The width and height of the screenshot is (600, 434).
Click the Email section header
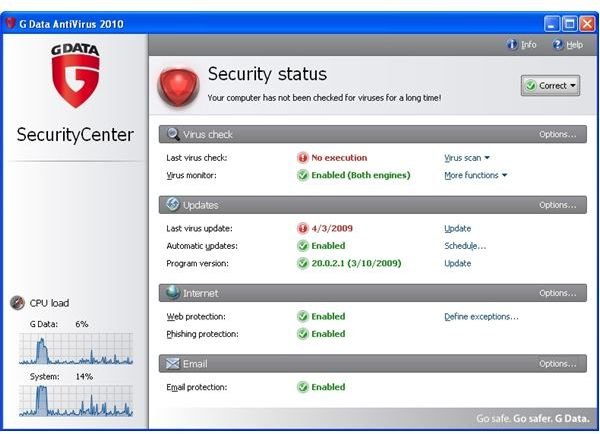pos(373,364)
